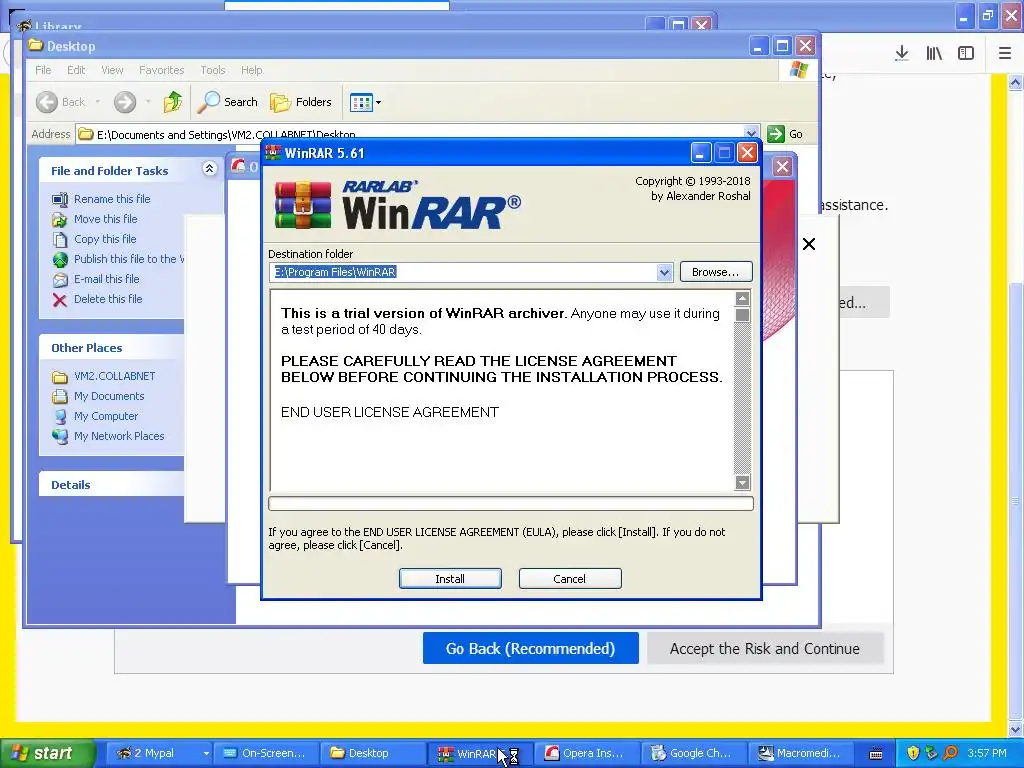This screenshot has height=768, width=1024.
Task: Toggle Folders pane in Explorer toolbar
Action: [301, 102]
